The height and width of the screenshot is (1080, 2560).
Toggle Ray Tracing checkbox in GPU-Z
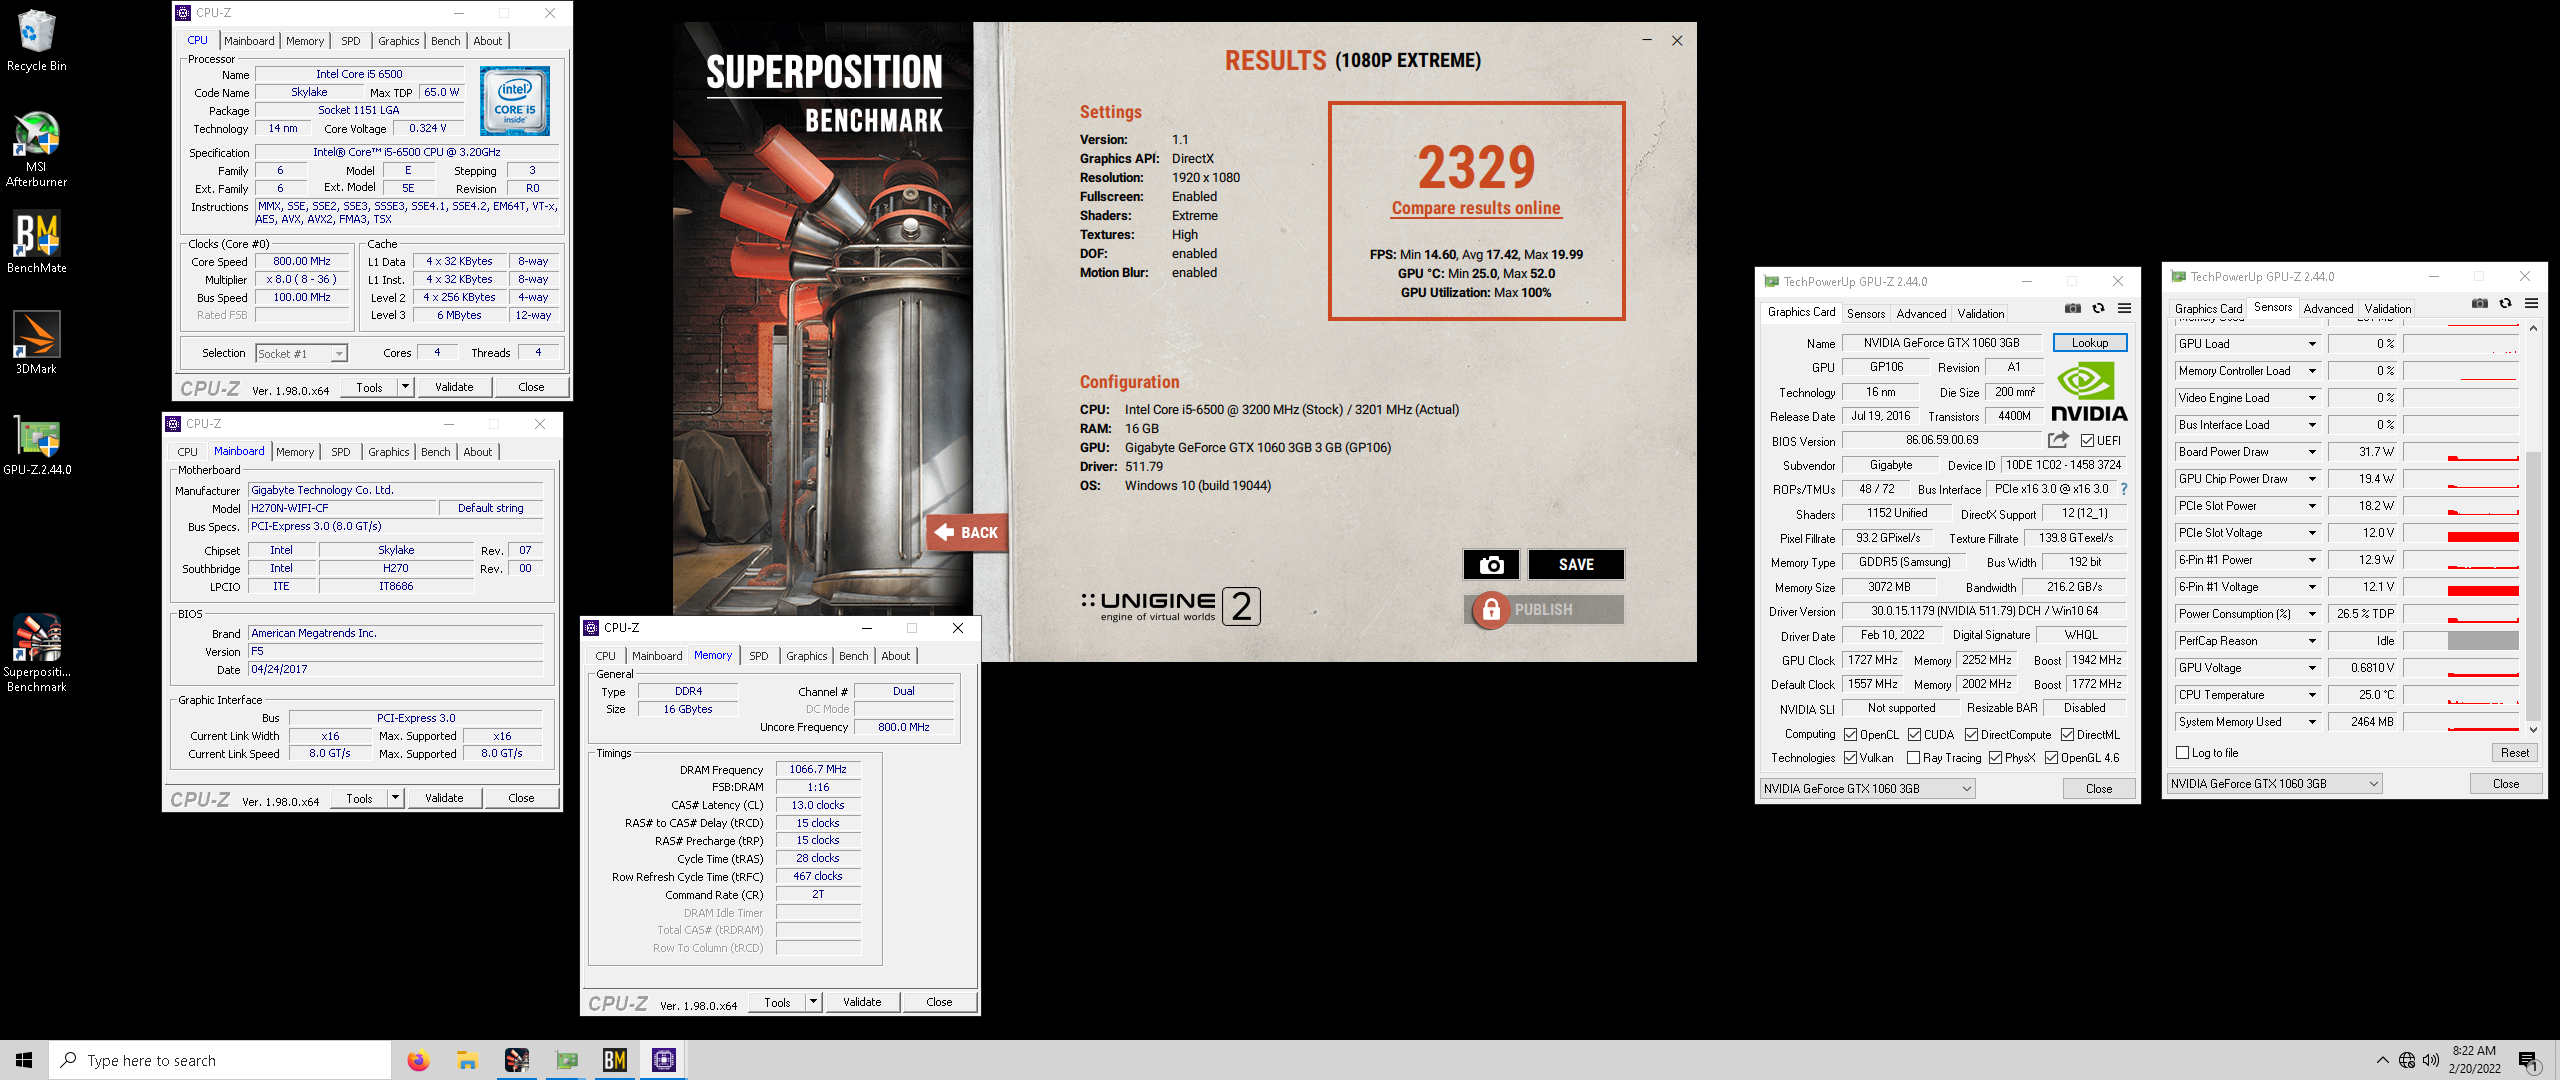pos(1913,758)
